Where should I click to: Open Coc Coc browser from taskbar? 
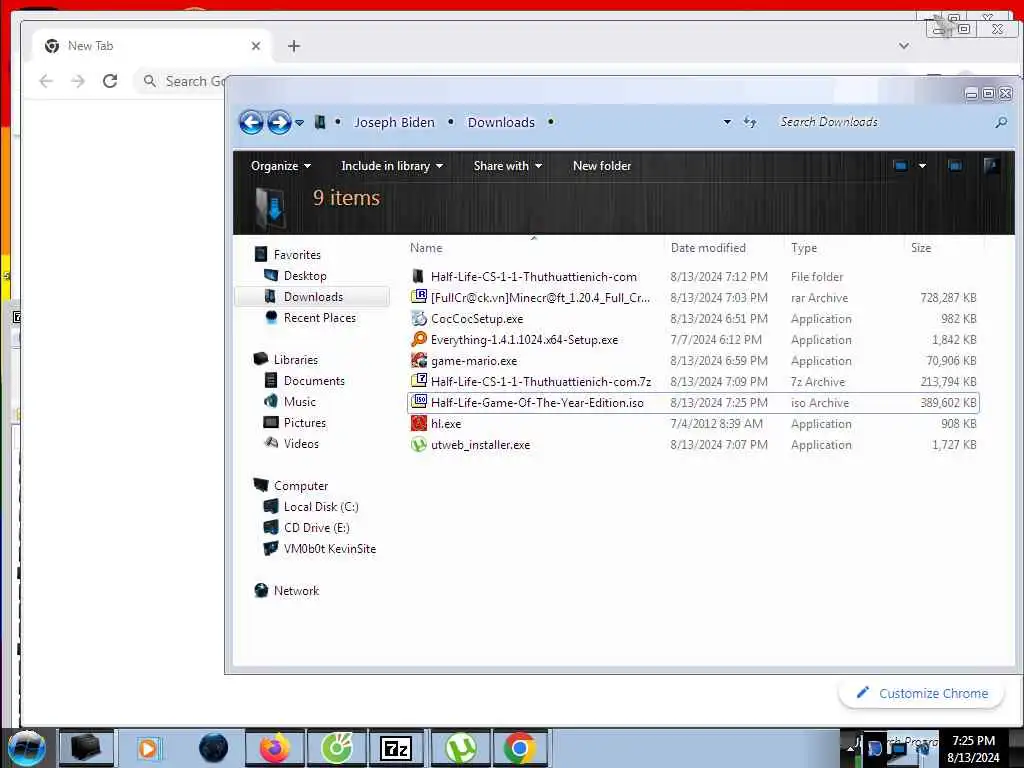[x=336, y=748]
